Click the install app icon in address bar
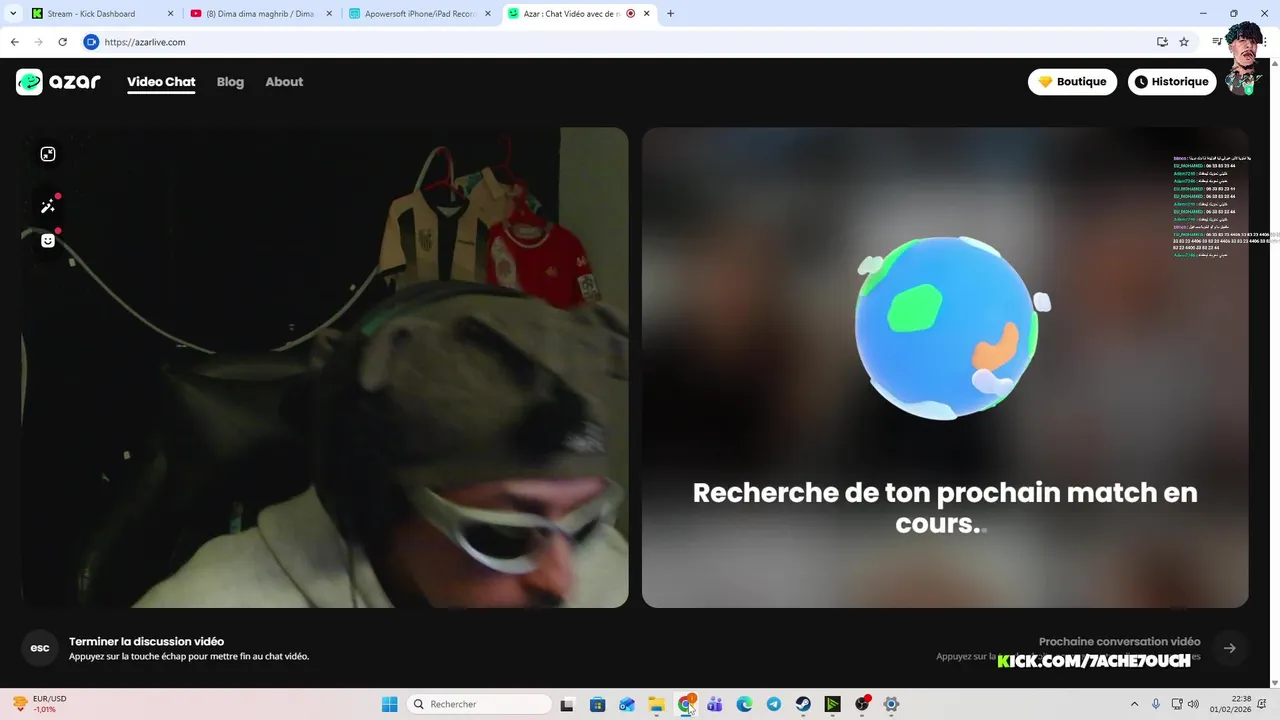Image resolution: width=1280 pixels, height=720 pixels. tap(1162, 42)
